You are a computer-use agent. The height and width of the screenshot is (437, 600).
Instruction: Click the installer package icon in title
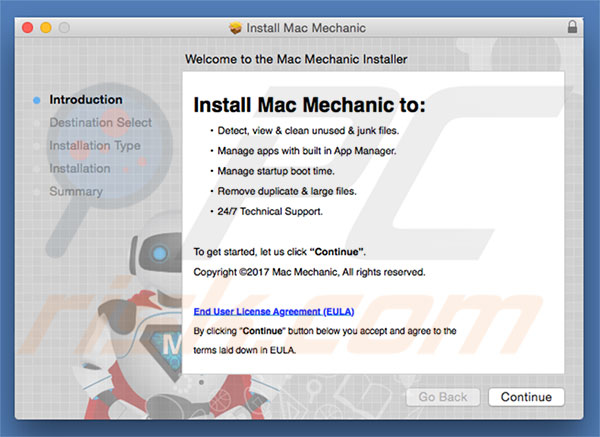point(235,28)
